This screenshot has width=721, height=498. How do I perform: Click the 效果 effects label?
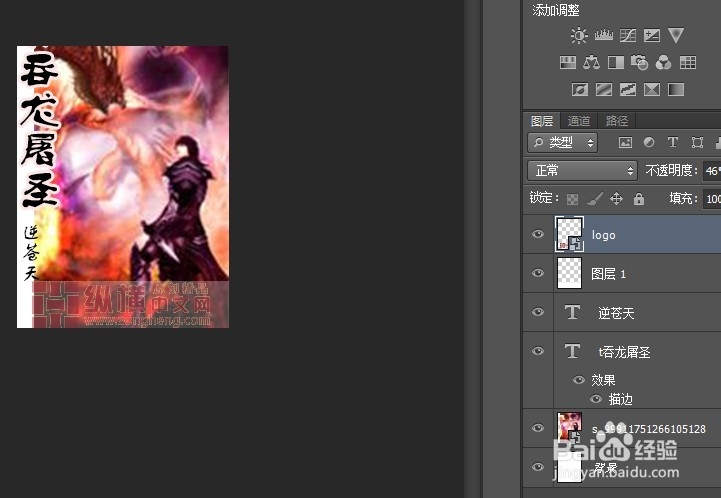603,380
